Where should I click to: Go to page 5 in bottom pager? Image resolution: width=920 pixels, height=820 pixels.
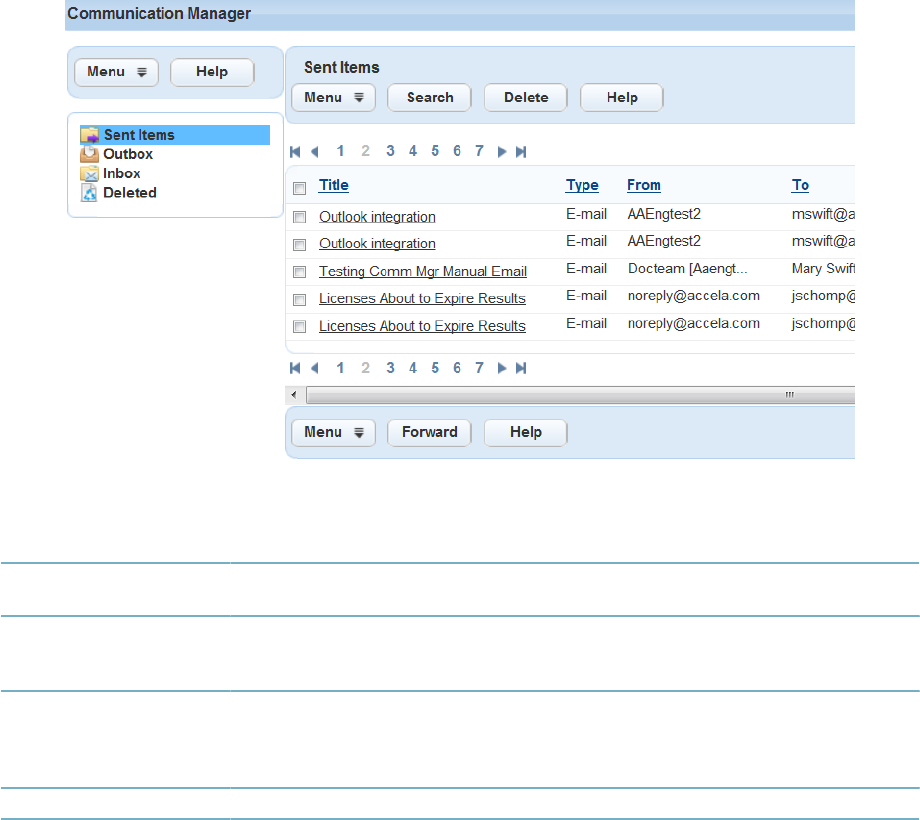pos(435,368)
